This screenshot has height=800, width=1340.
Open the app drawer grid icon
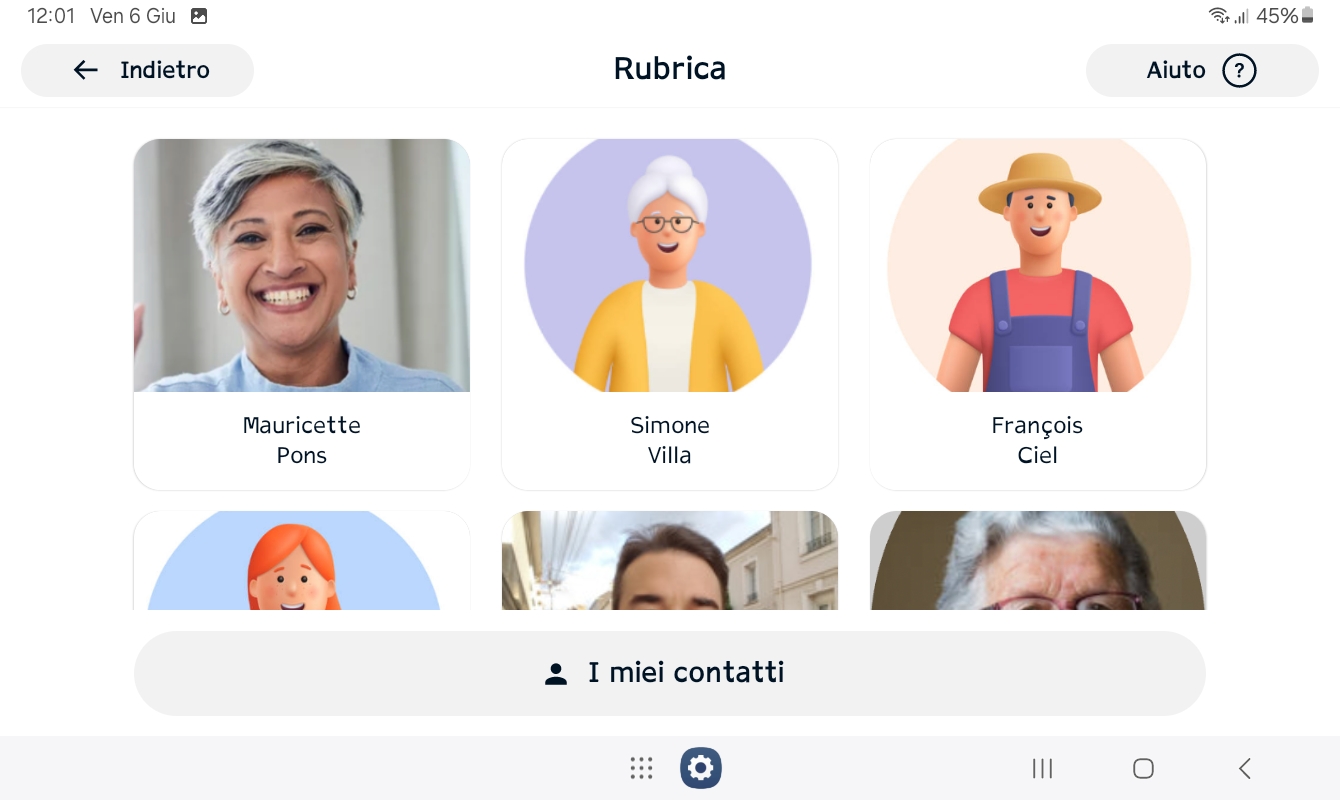point(642,768)
